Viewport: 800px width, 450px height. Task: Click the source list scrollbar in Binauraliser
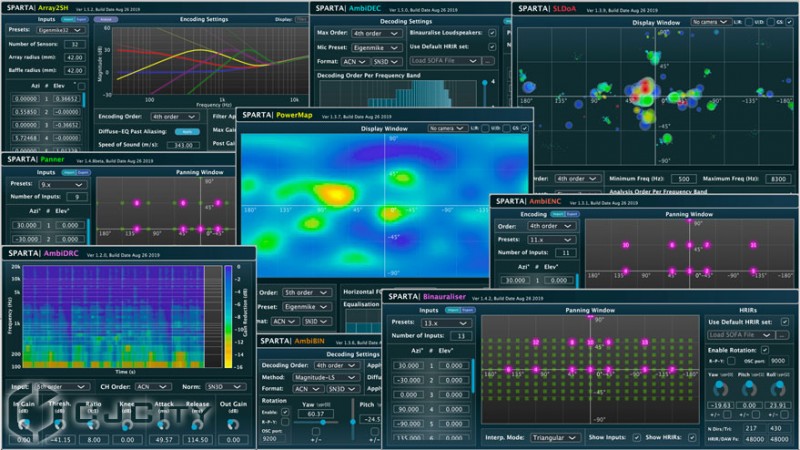pos(473,377)
